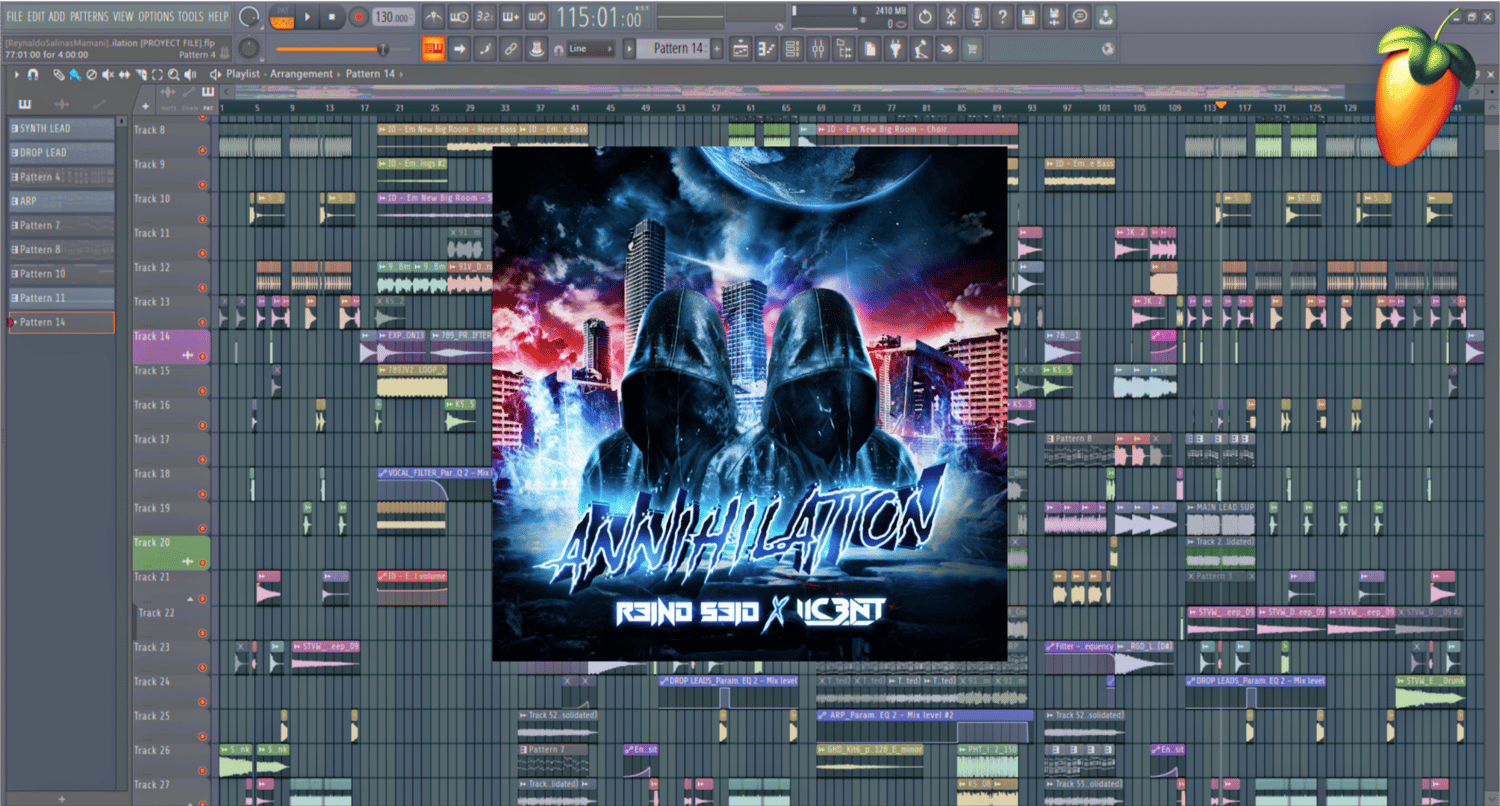1500x806 pixels.
Task: Click the arrow left of Pattern 14 selector
Action: tap(629, 49)
